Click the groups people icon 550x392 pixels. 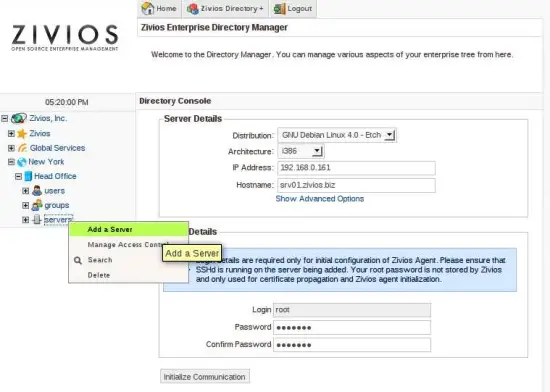(x=37, y=205)
